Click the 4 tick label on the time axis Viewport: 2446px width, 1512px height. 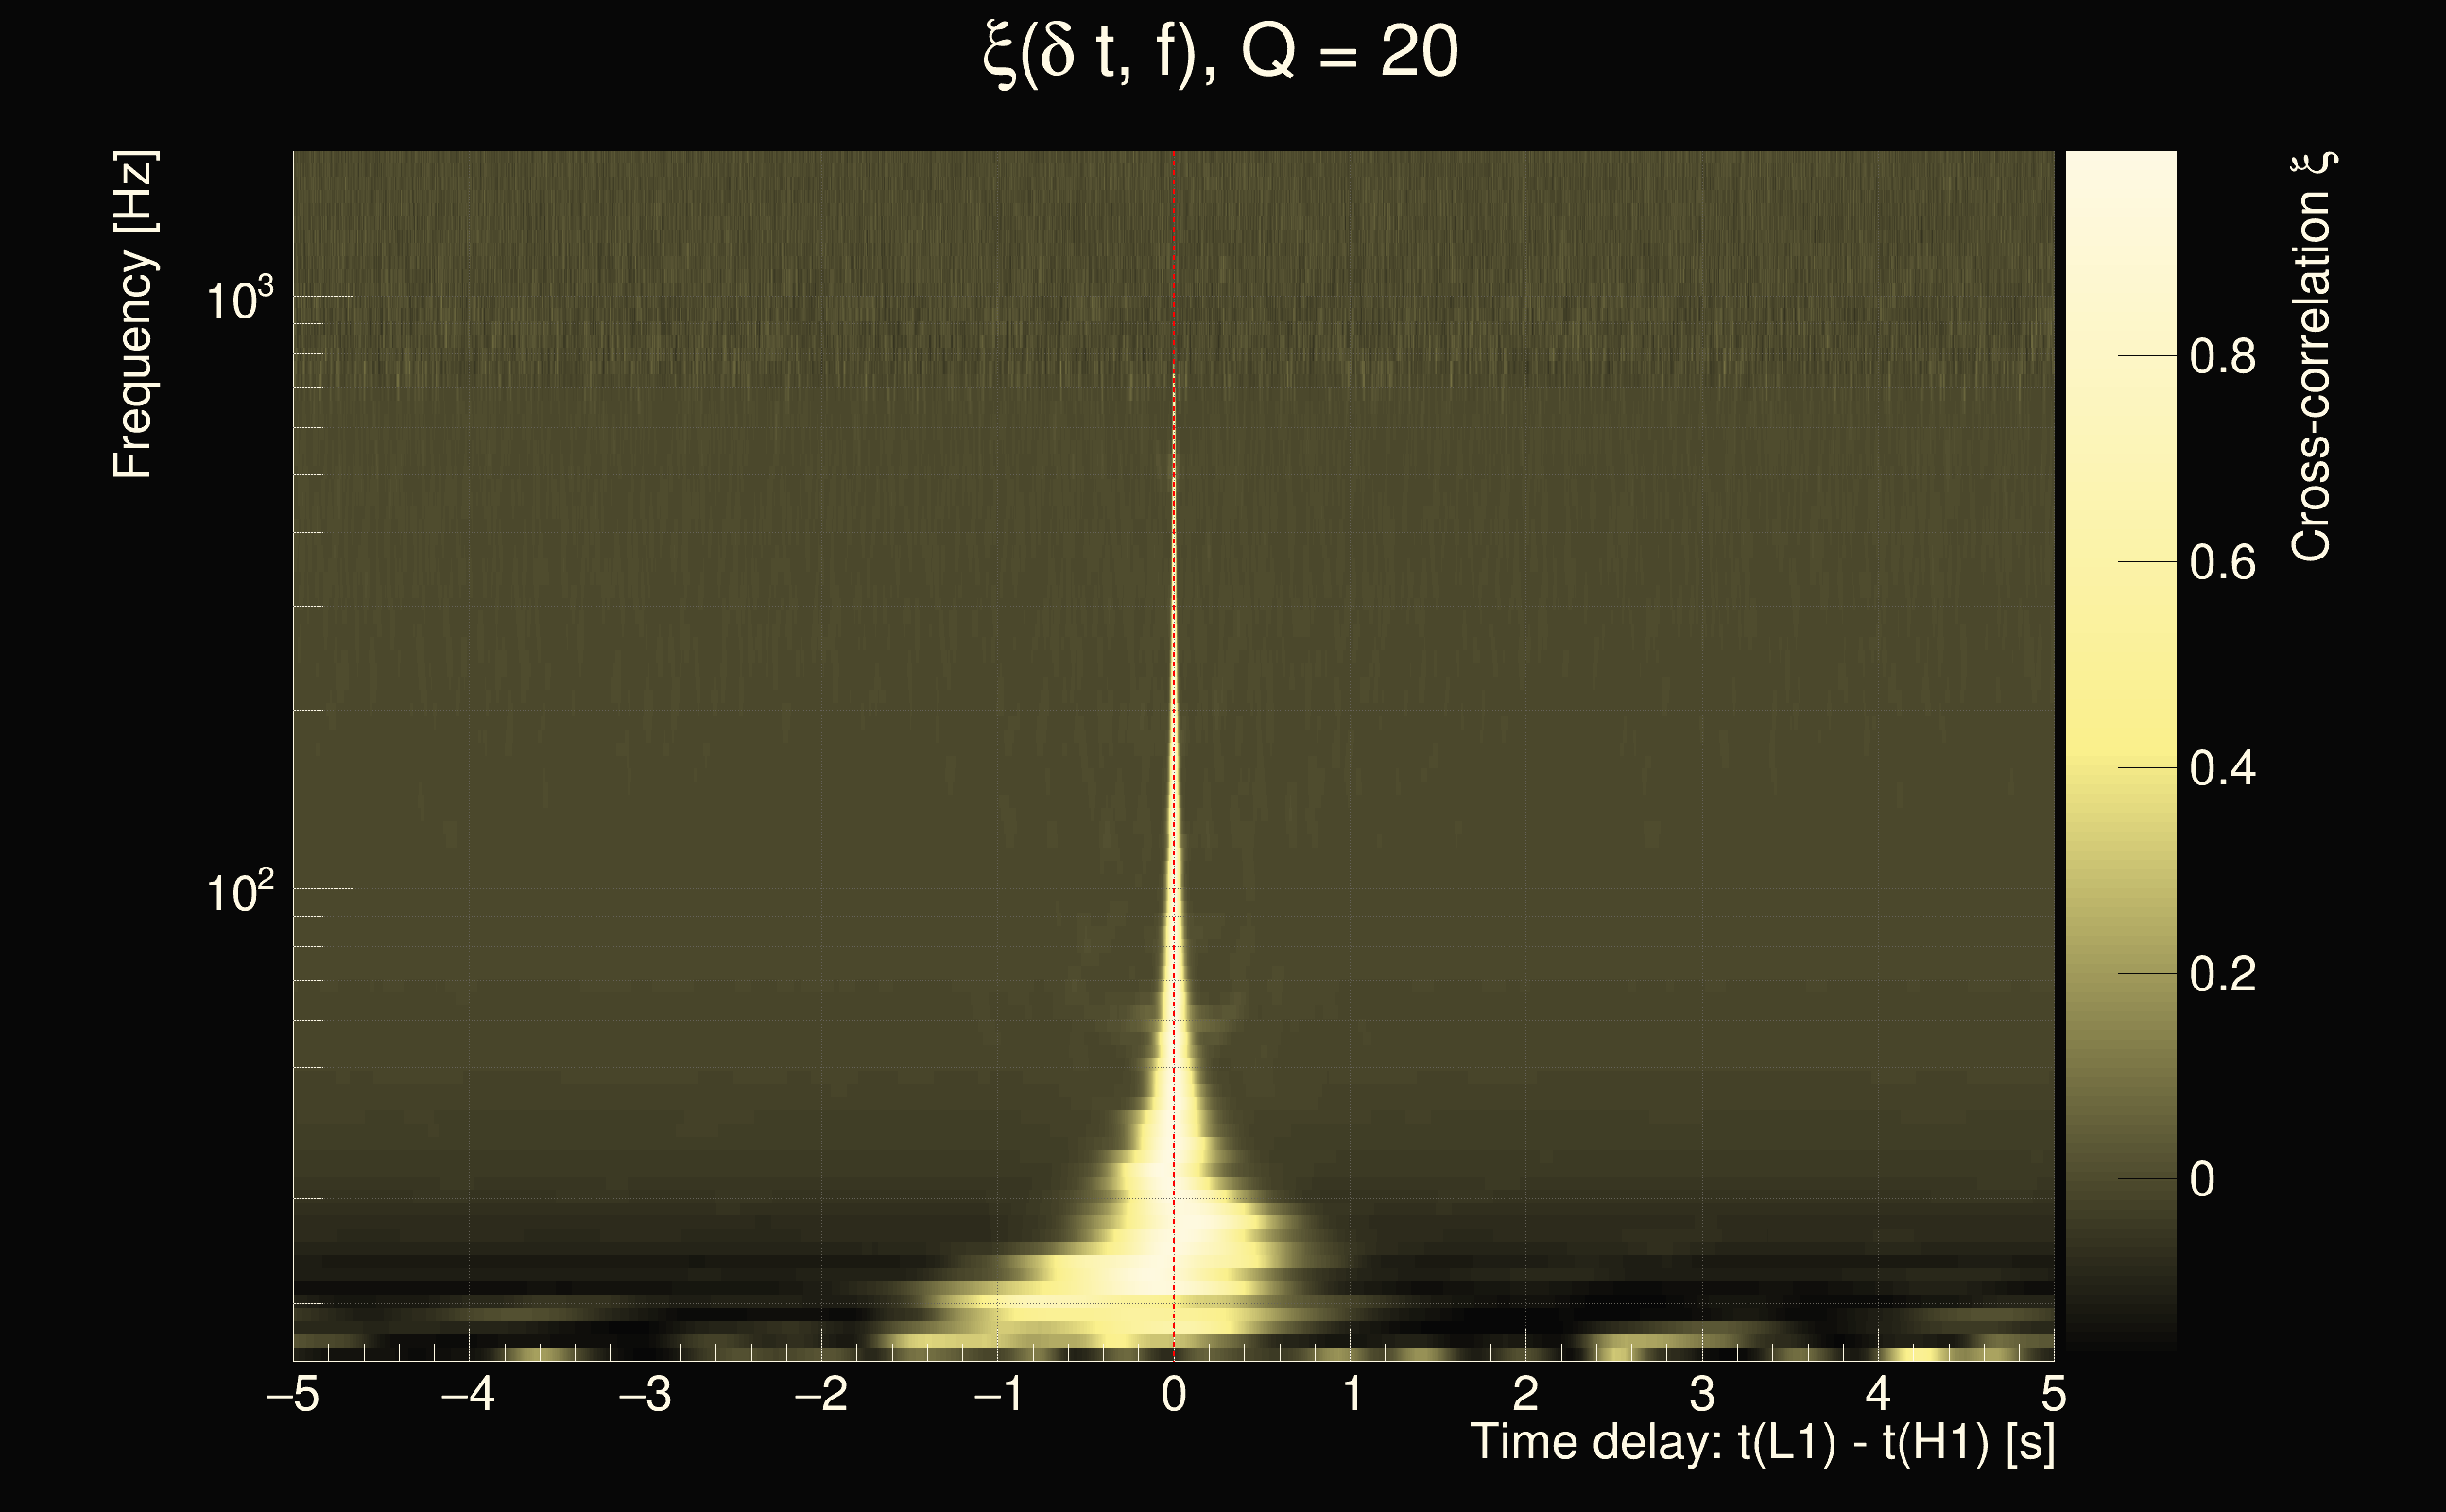coord(1877,1394)
